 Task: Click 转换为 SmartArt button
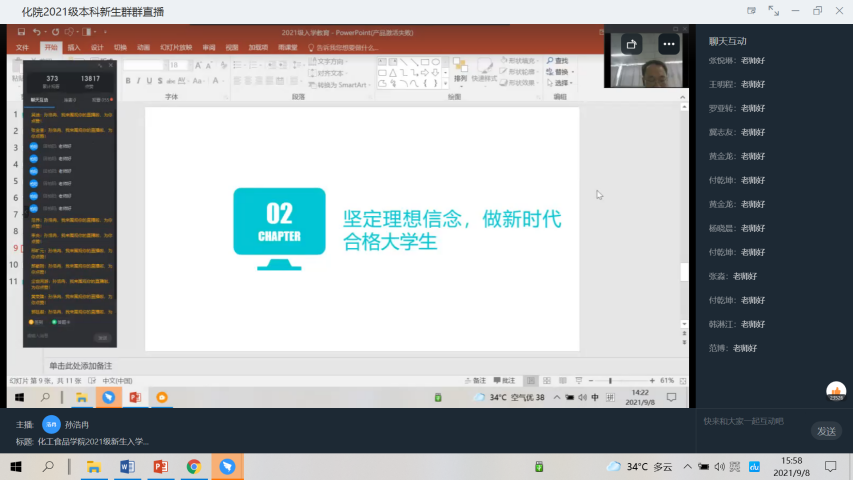pyautogui.click(x=339, y=85)
